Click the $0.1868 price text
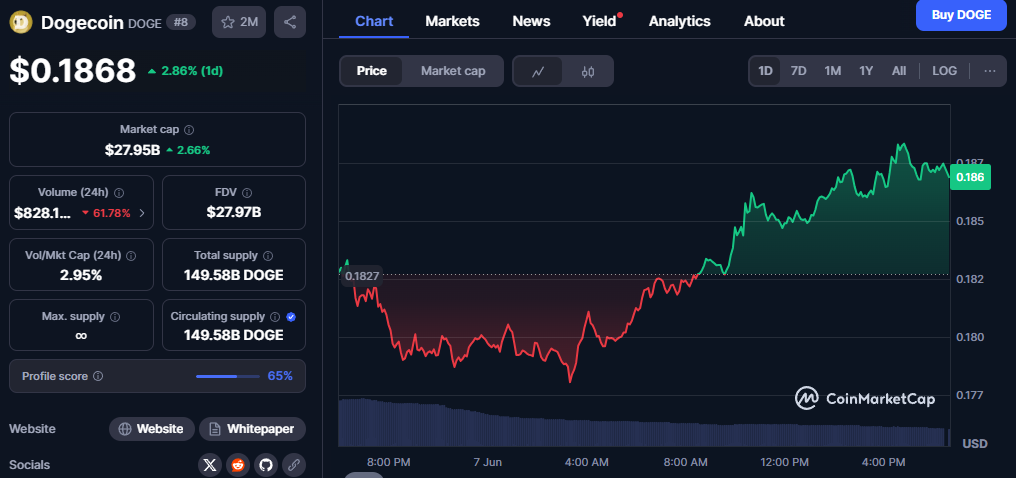The image size is (1016, 478). [x=73, y=71]
